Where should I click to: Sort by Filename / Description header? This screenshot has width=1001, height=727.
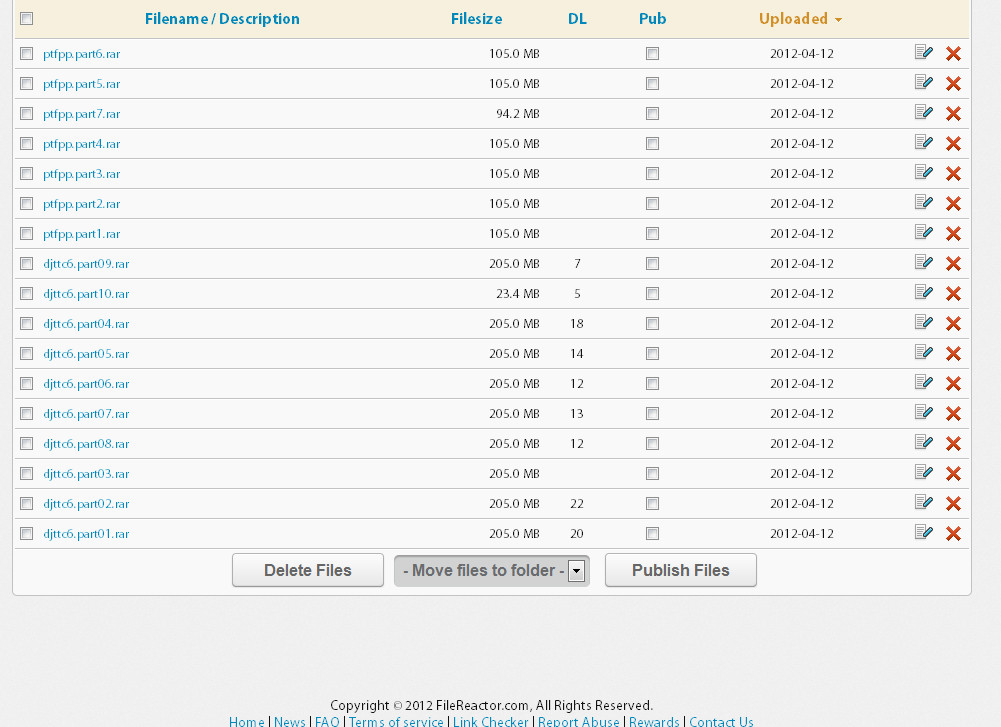click(x=222, y=19)
